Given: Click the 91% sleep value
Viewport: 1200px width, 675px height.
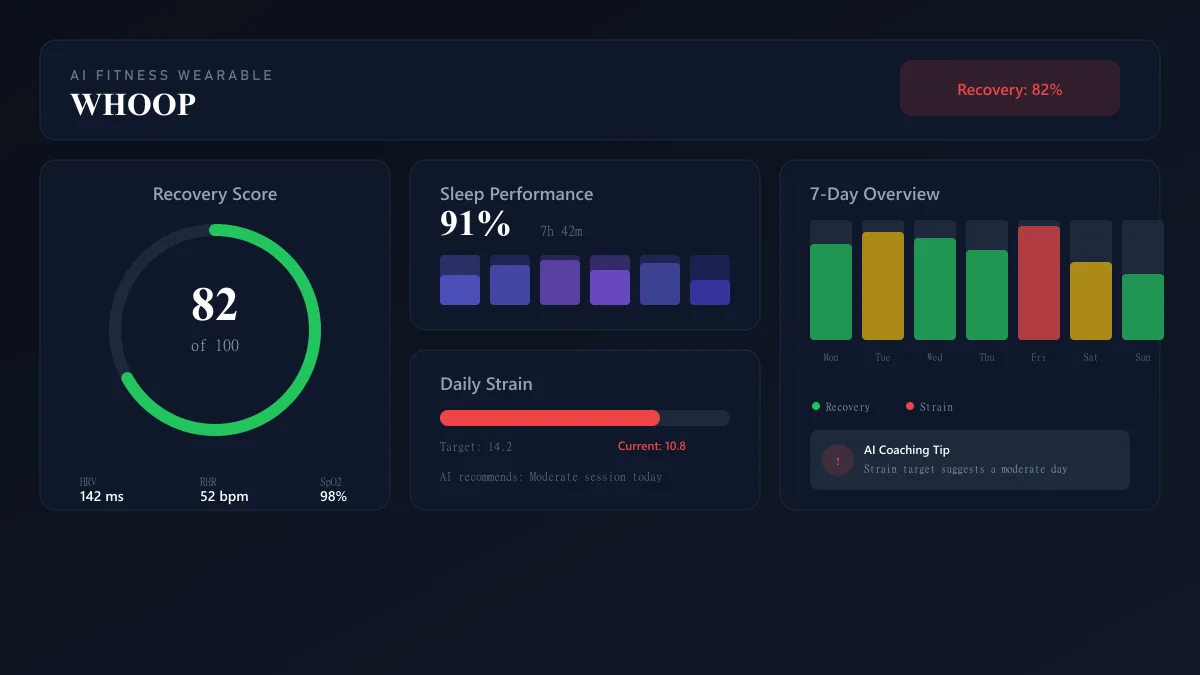Looking at the screenshot, I should tap(475, 224).
